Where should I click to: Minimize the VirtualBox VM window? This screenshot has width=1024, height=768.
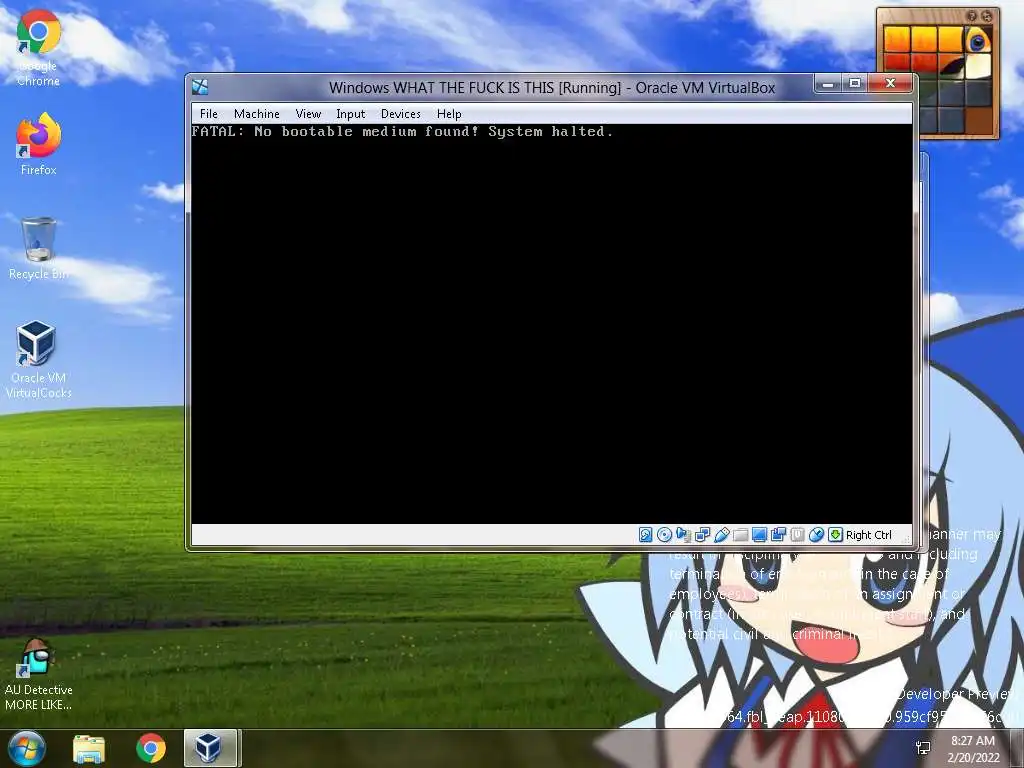827,84
